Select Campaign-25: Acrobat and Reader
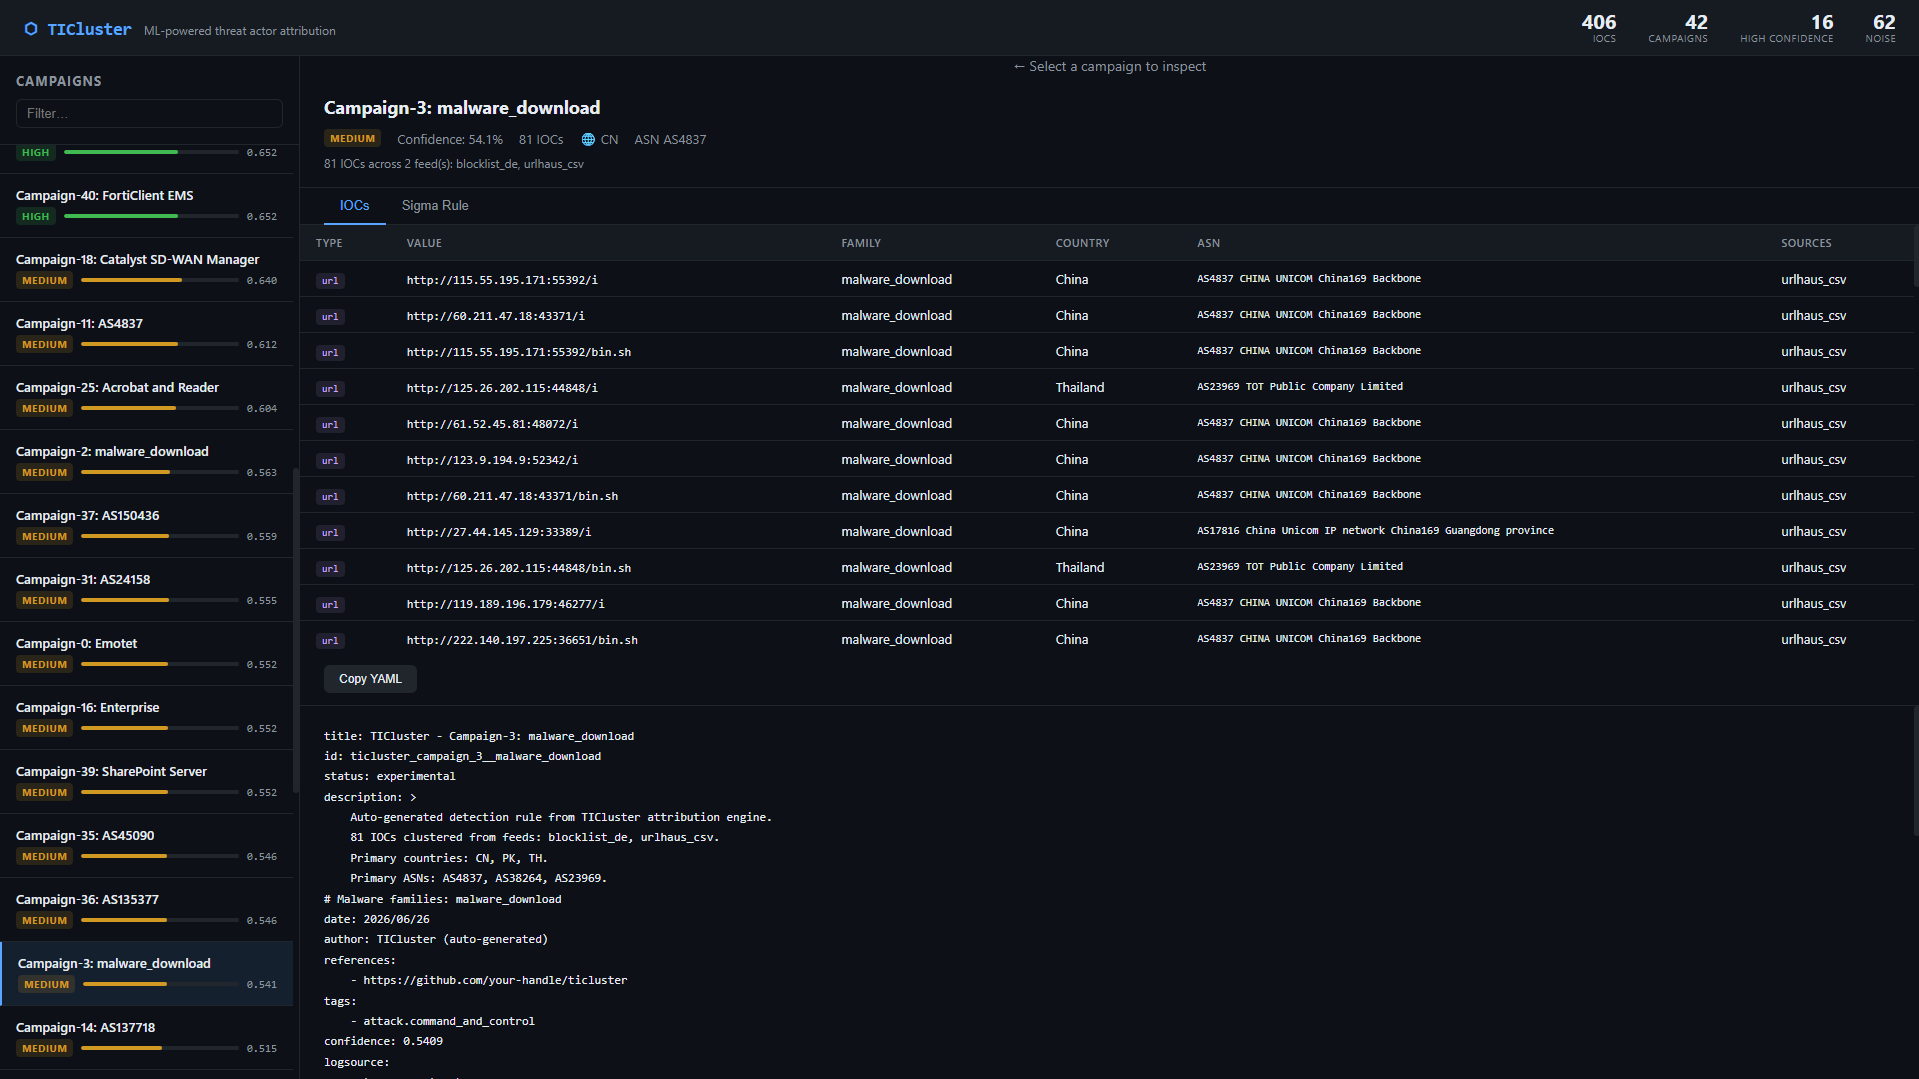Viewport: 1919px width, 1079px height. click(x=147, y=397)
